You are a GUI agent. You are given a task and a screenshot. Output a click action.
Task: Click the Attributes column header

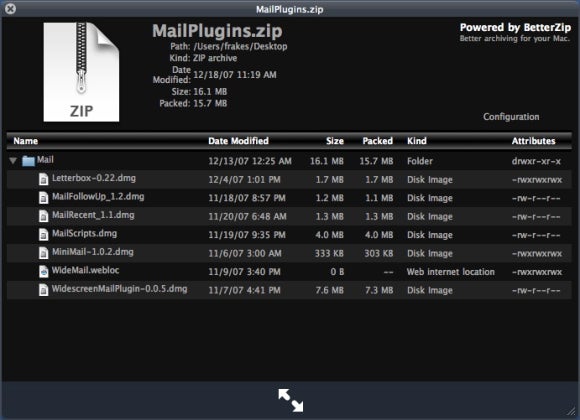(x=533, y=141)
